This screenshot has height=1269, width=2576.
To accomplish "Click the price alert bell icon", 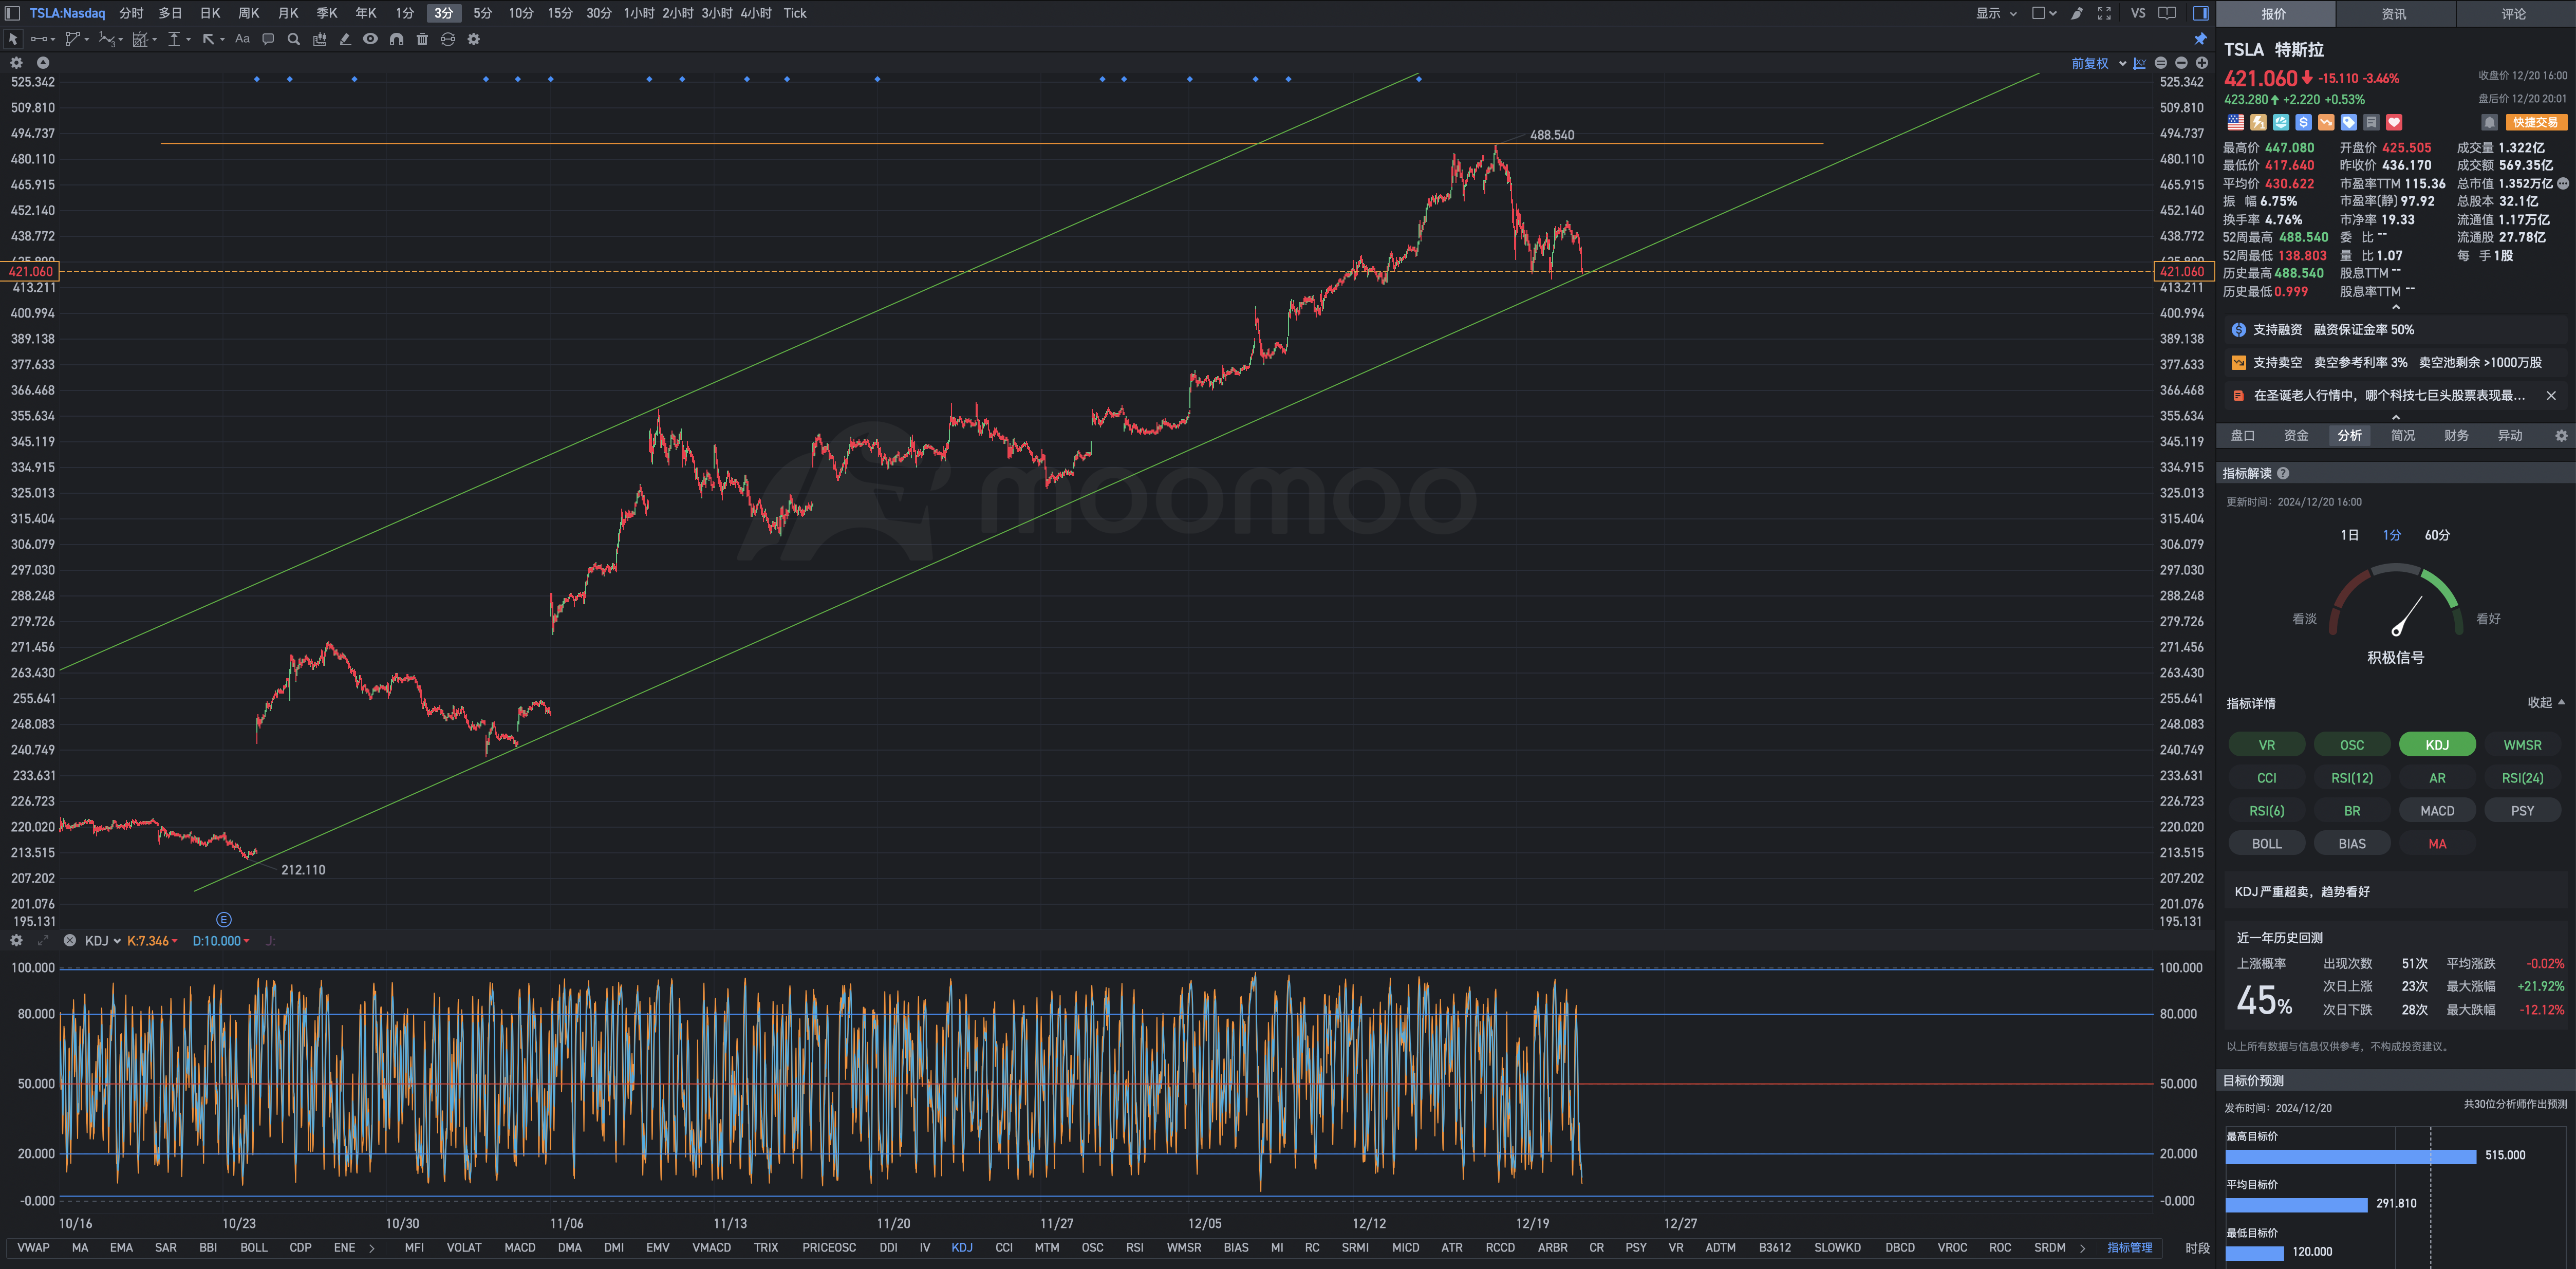I will point(2489,122).
